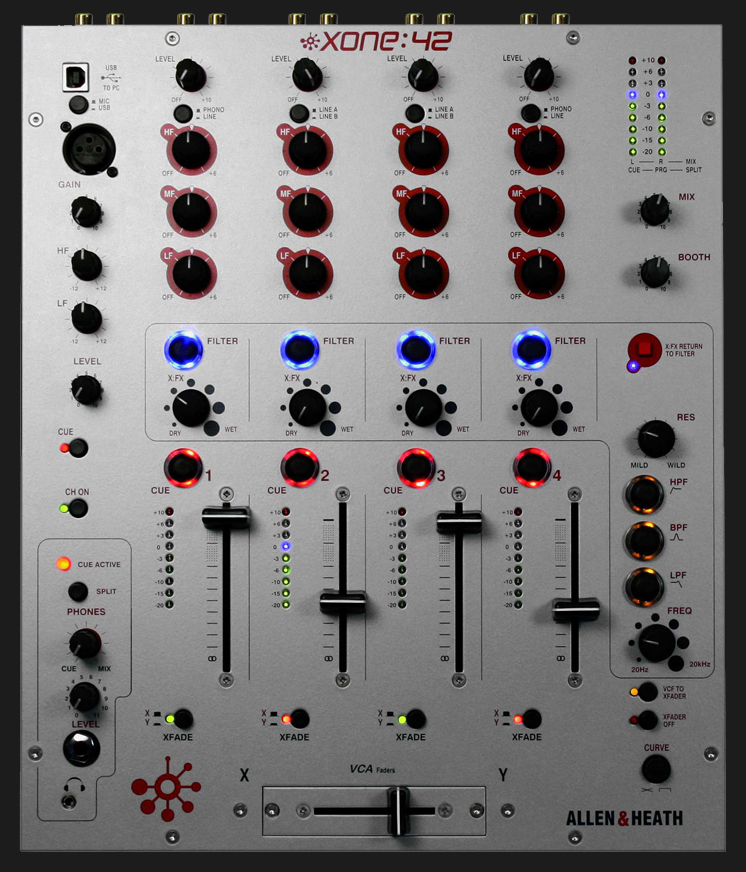Click the X-Y crossfader handle
The image size is (746, 872).
pos(398,810)
